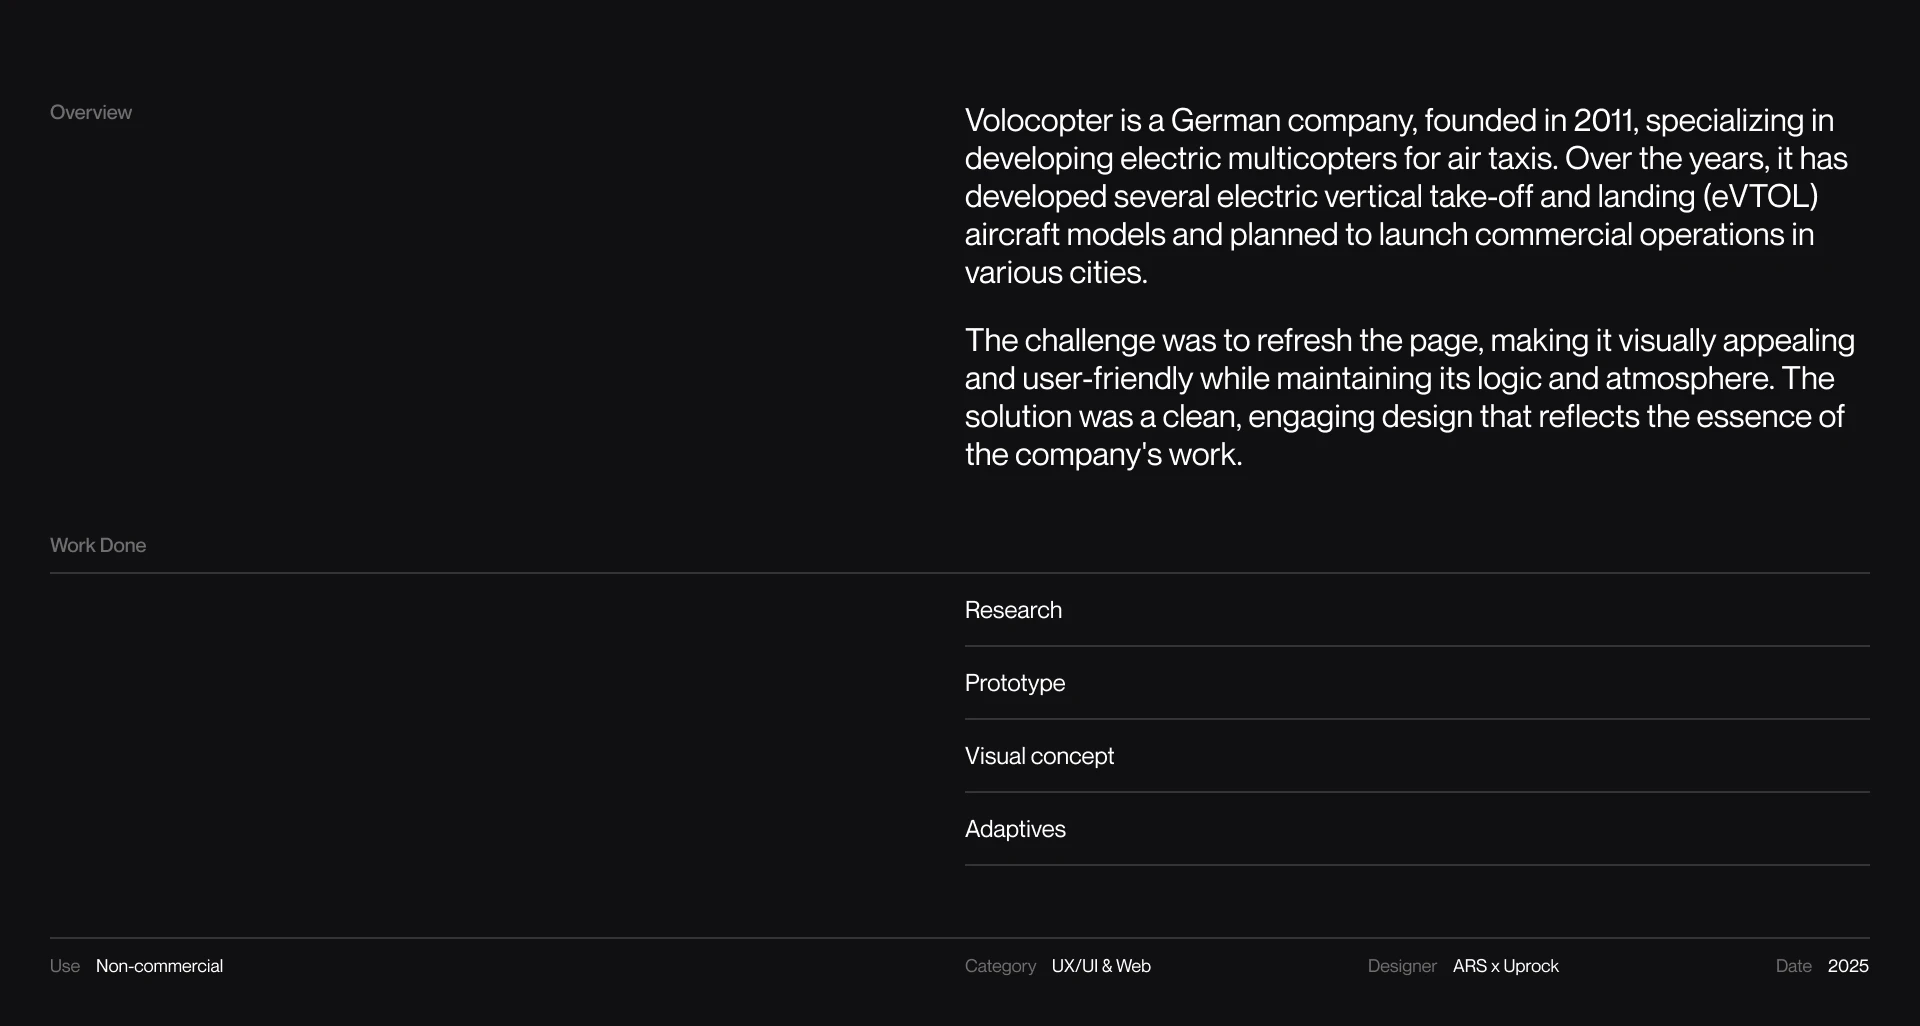Viewport: 1920px width, 1026px height.
Task: Choose the Adaptives entry
Action: tap(1015, 829)
